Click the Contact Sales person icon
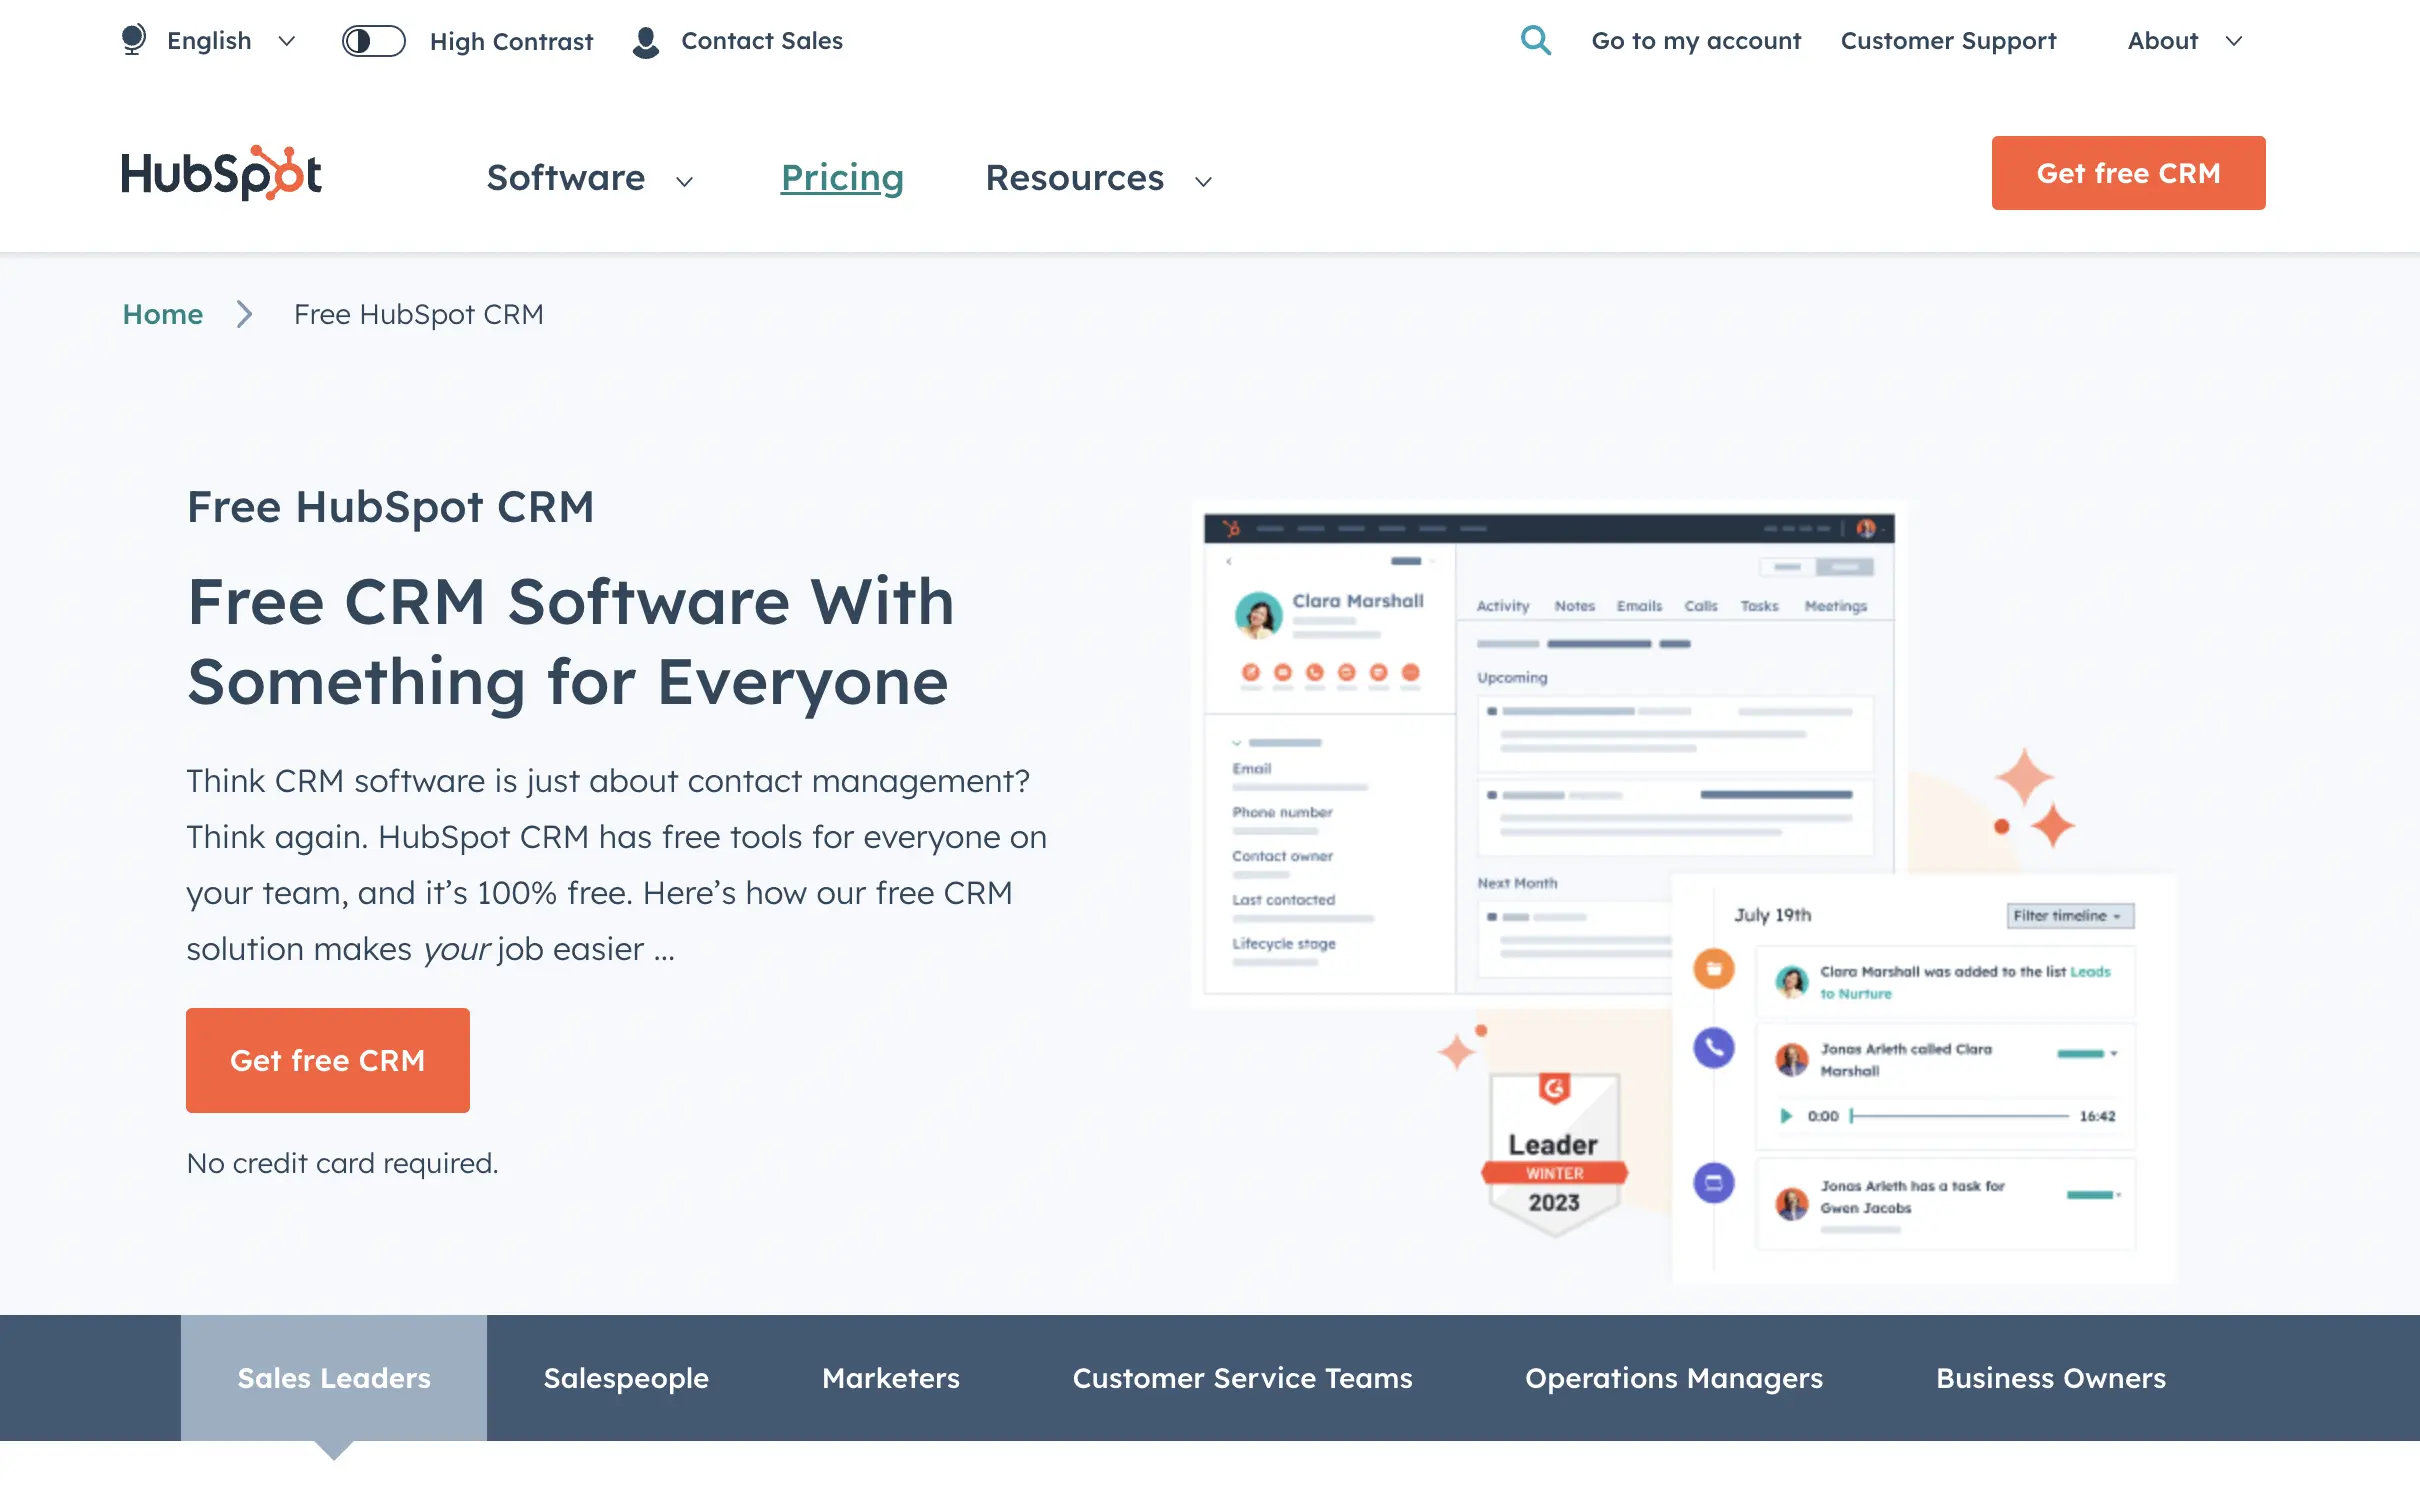The image size is (2420, 1508). [646, 41]
